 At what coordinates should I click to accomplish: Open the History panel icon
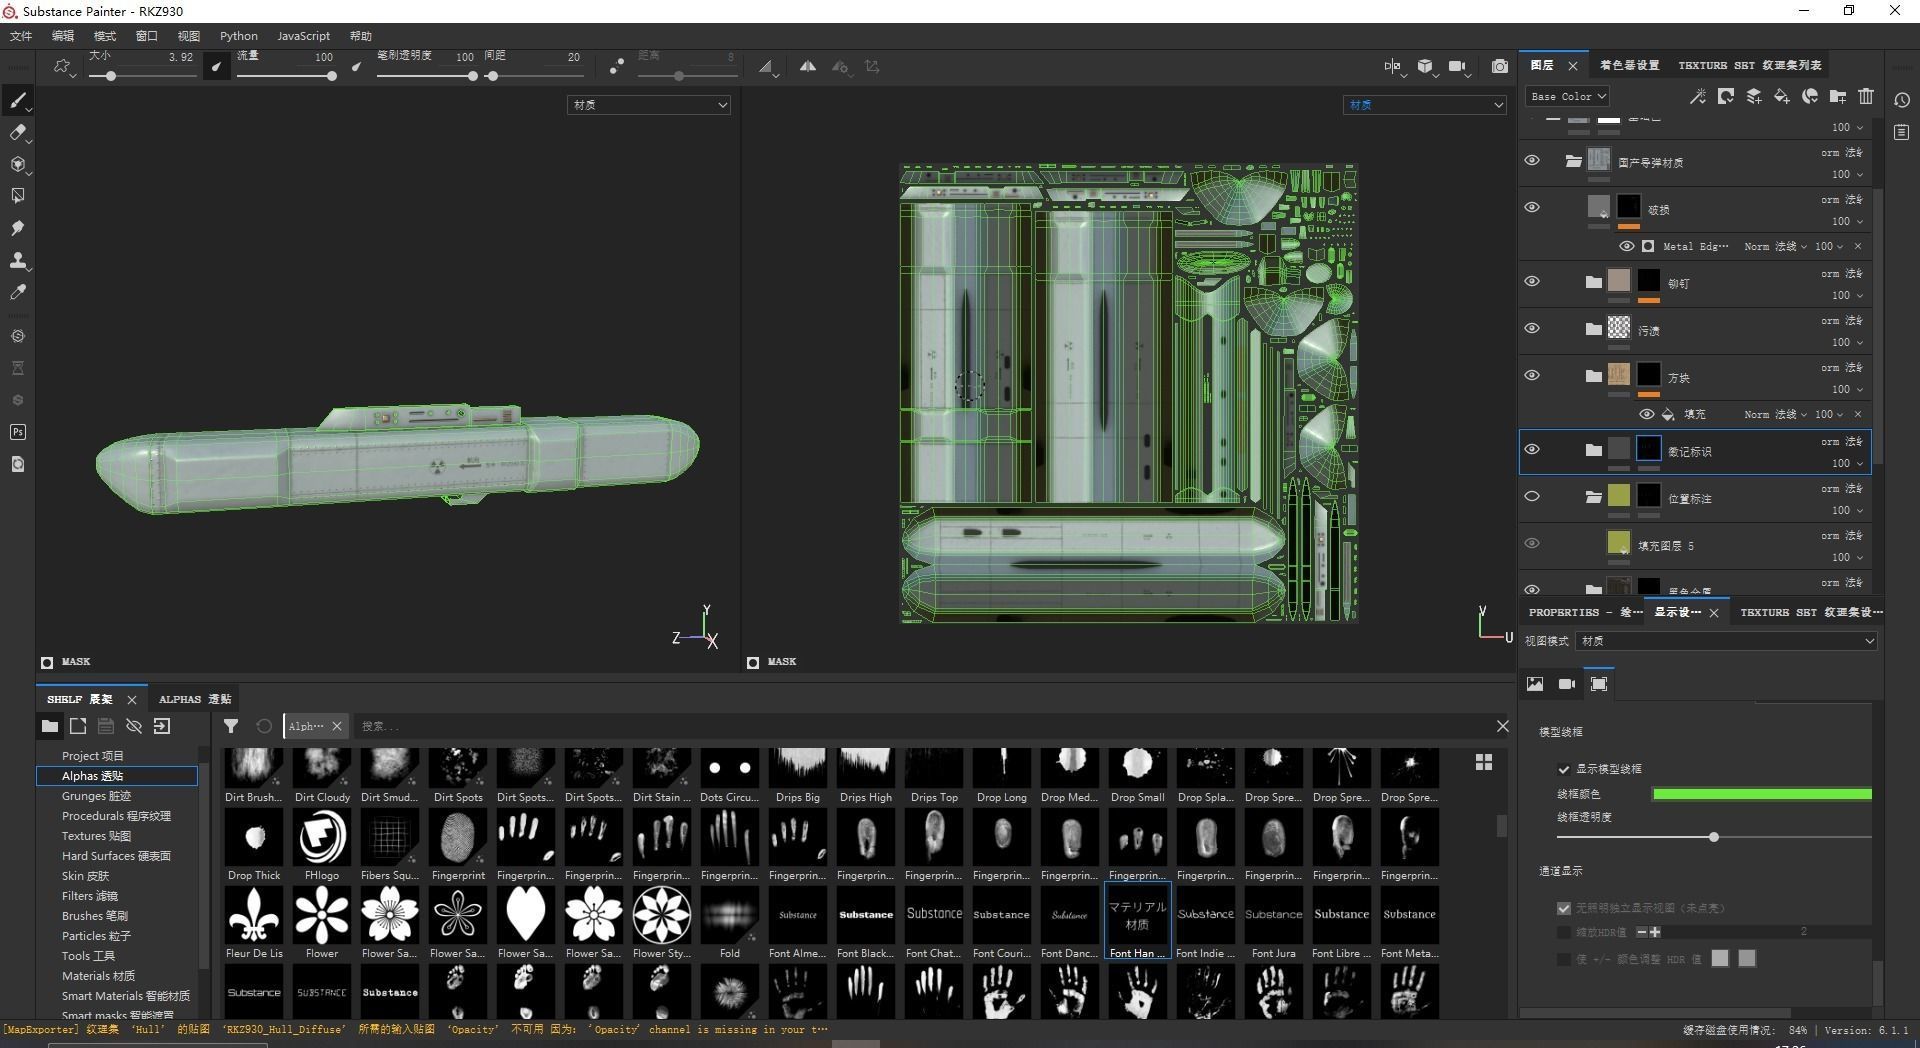point(1902,100)
